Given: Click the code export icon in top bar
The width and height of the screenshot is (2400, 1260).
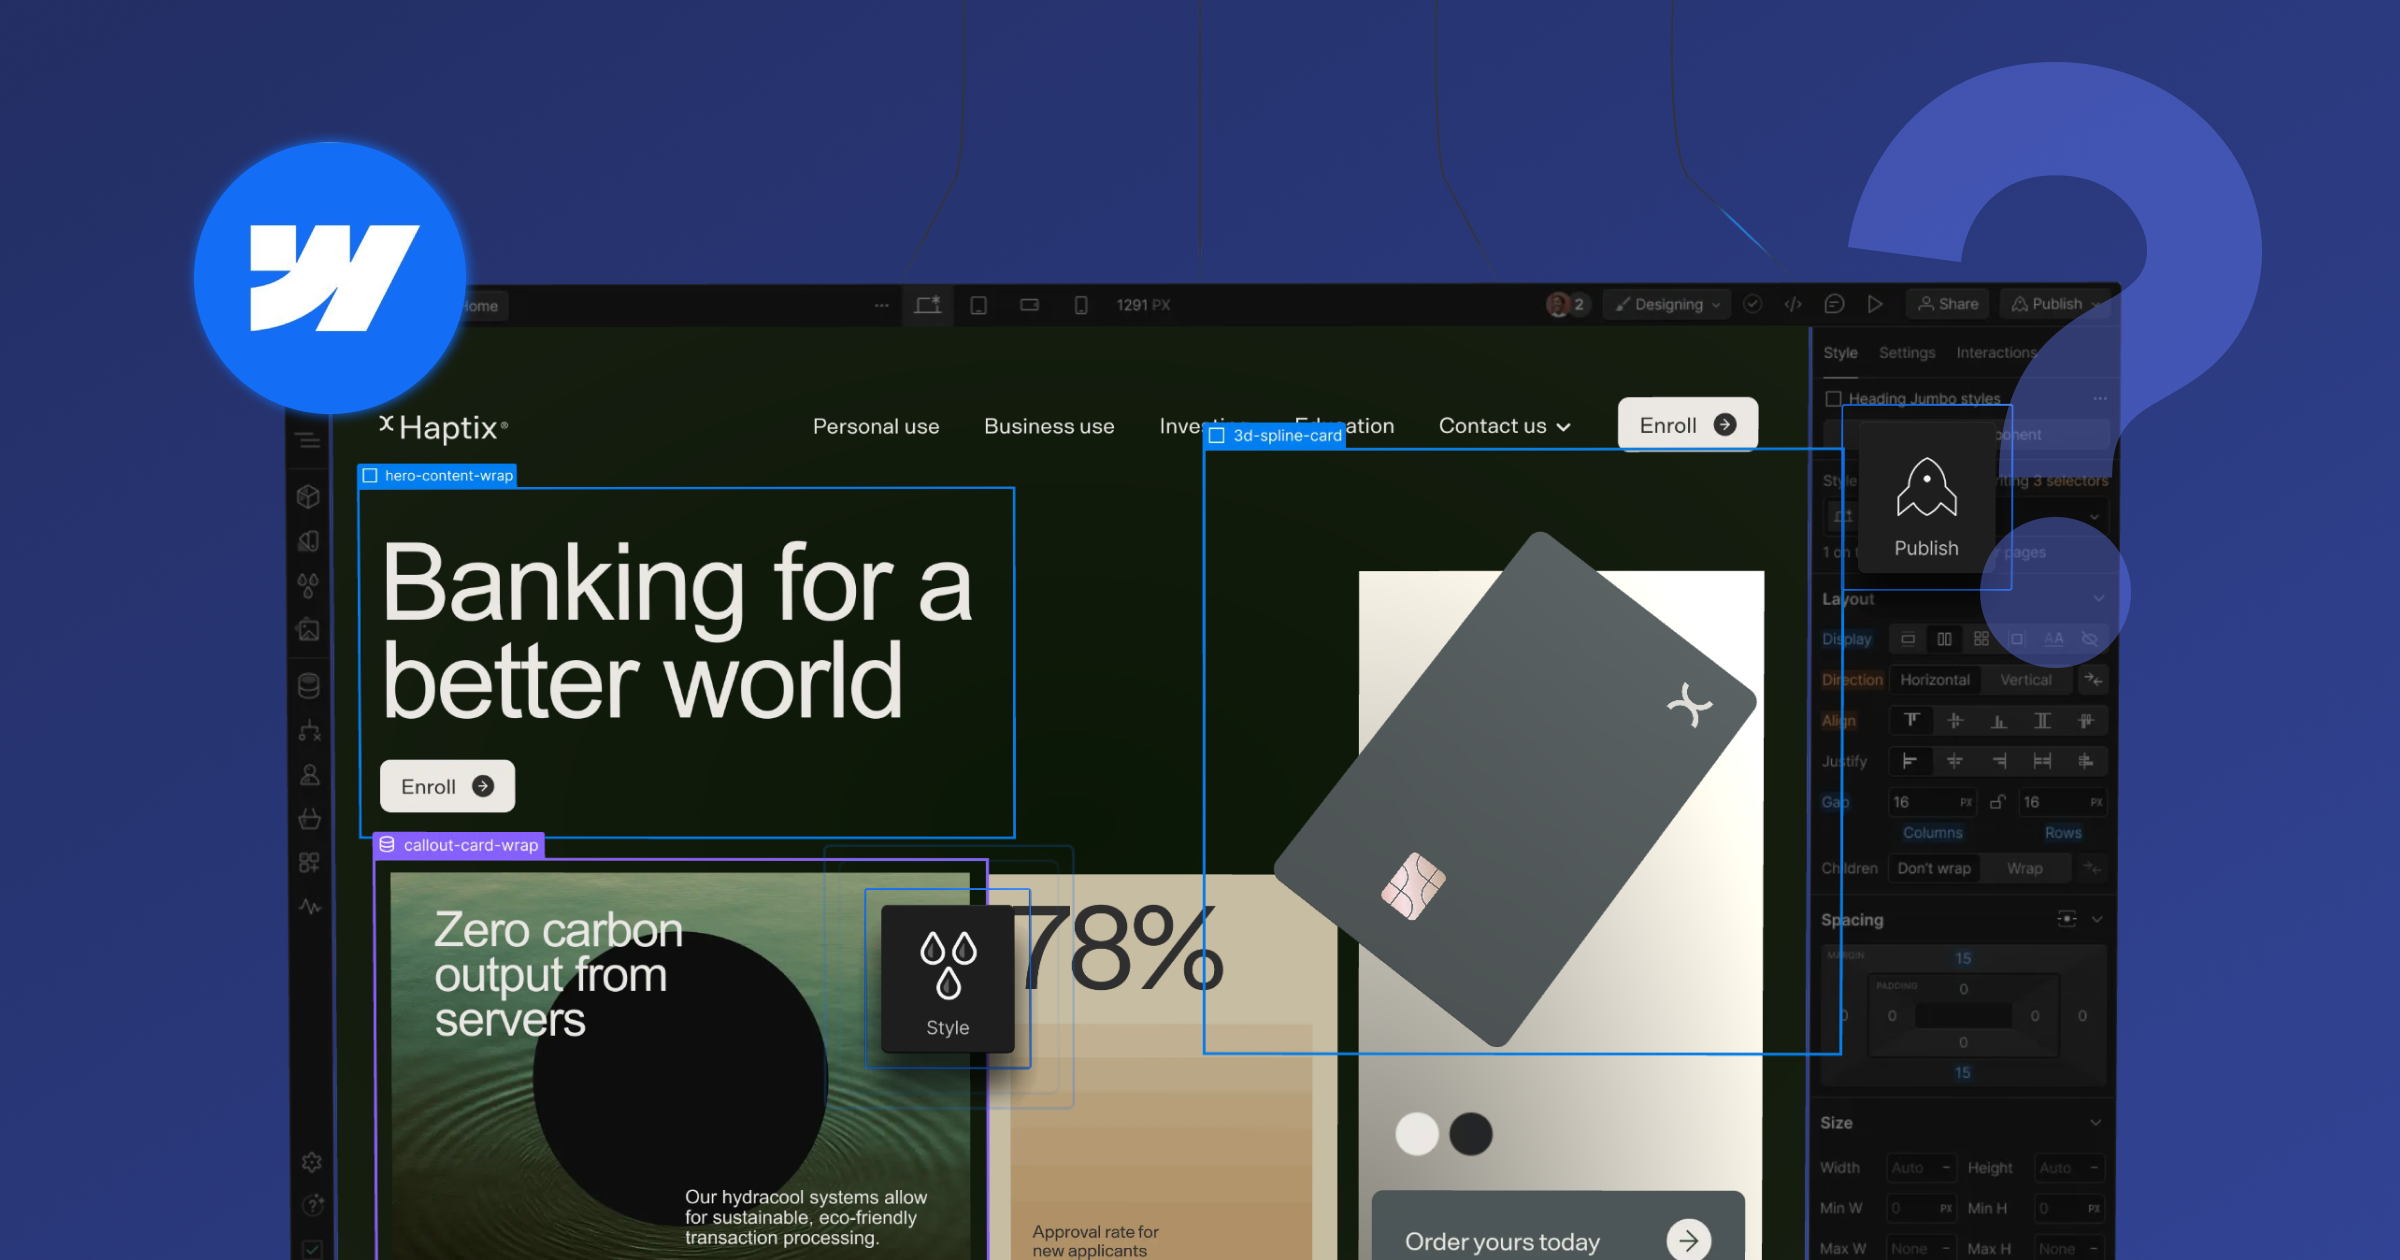Looking at the screenshot, I should pos(1793,304).
